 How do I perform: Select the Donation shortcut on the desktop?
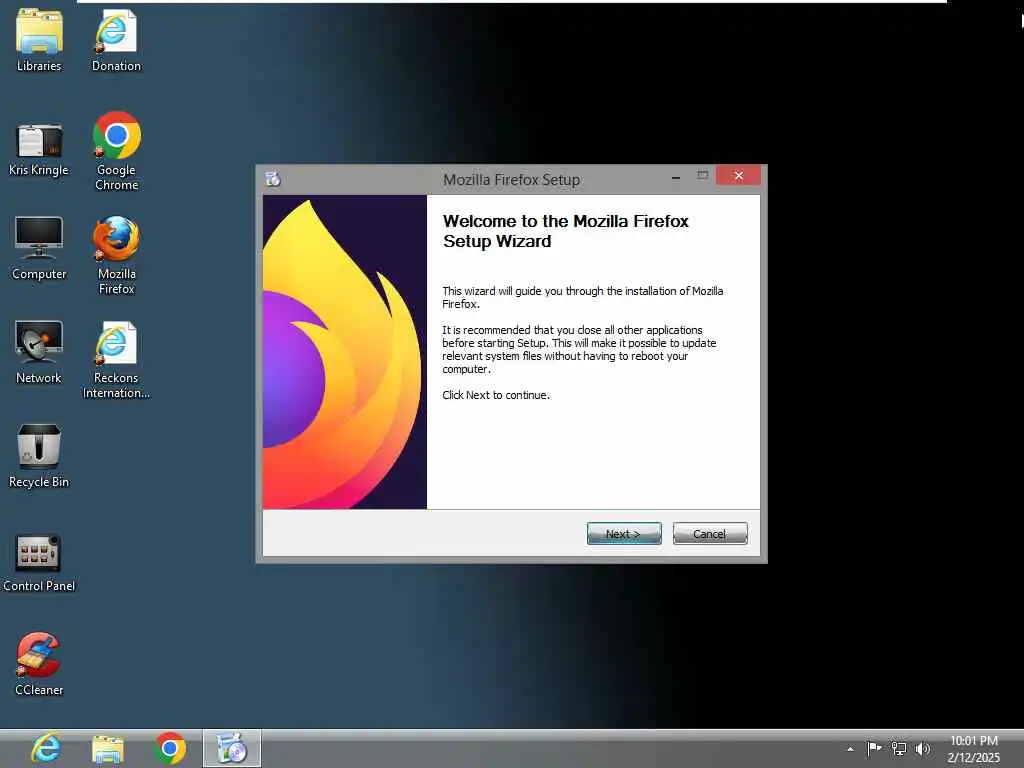click(x=116, y=40)
